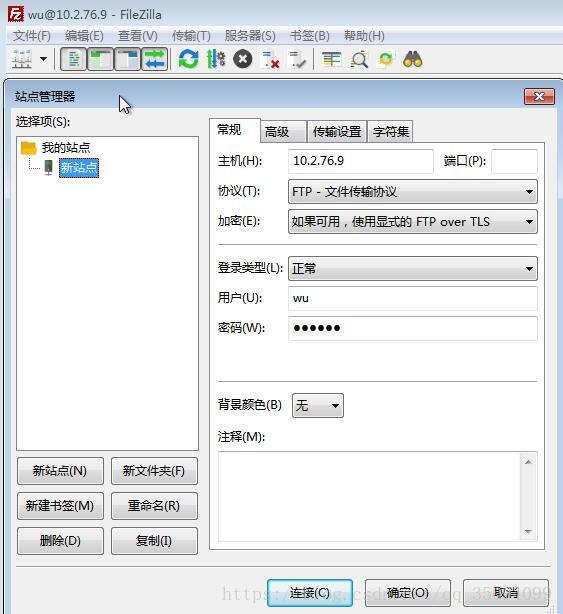563x614 pixels.
Task: Switch to the 常规 tab
Action: tap(235, 130)
